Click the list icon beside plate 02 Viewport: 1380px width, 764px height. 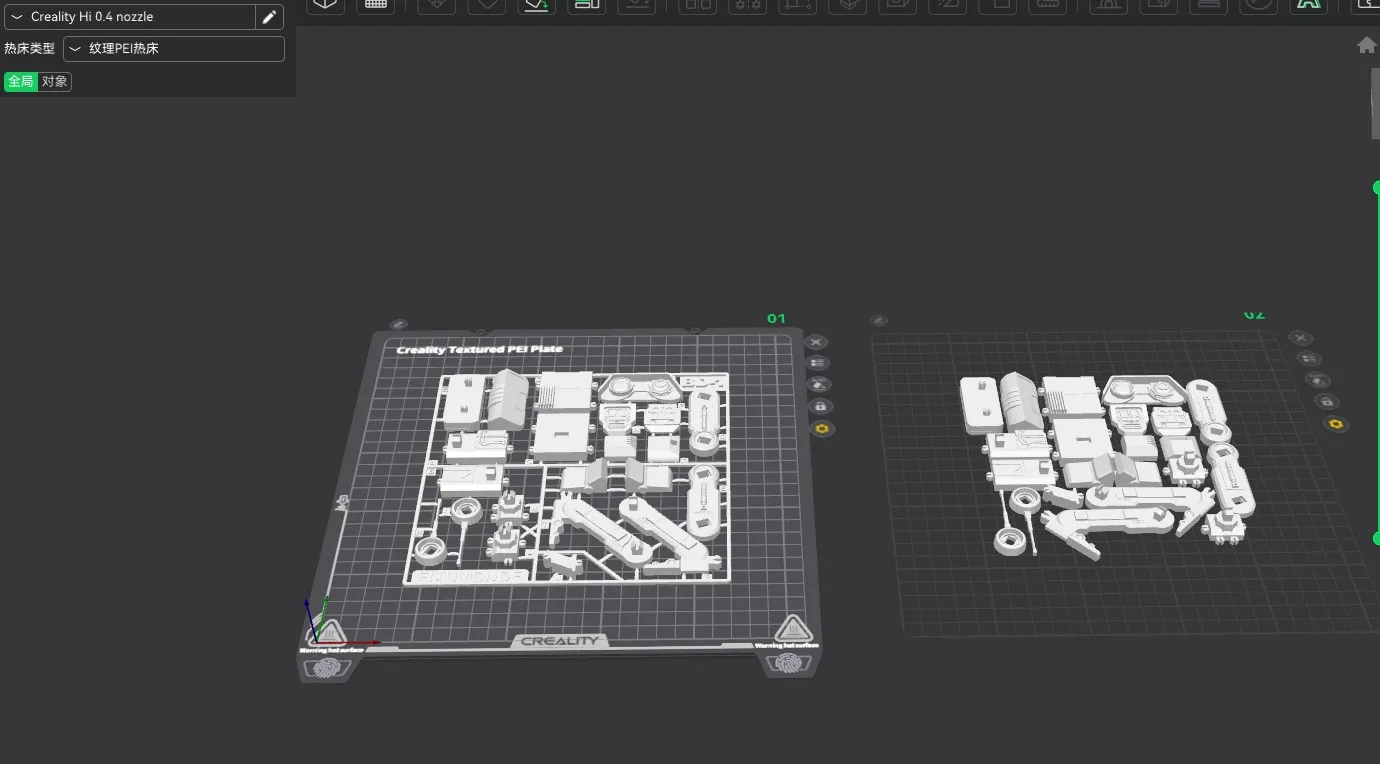1308,358
